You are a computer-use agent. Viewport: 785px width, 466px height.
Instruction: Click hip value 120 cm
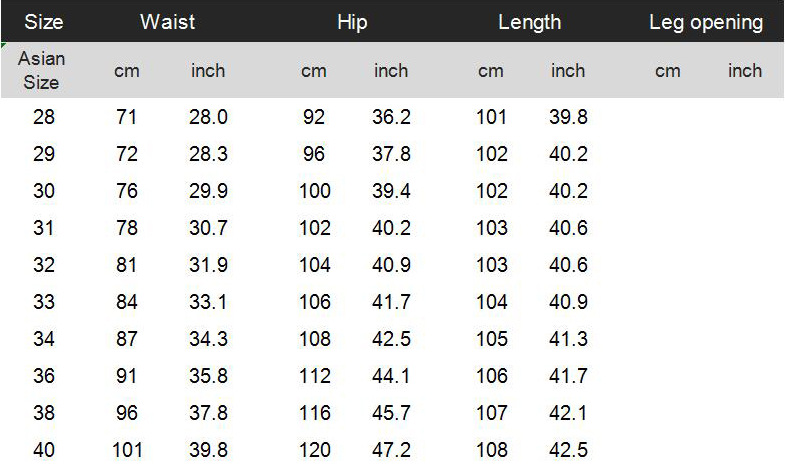tap(314, 450)
